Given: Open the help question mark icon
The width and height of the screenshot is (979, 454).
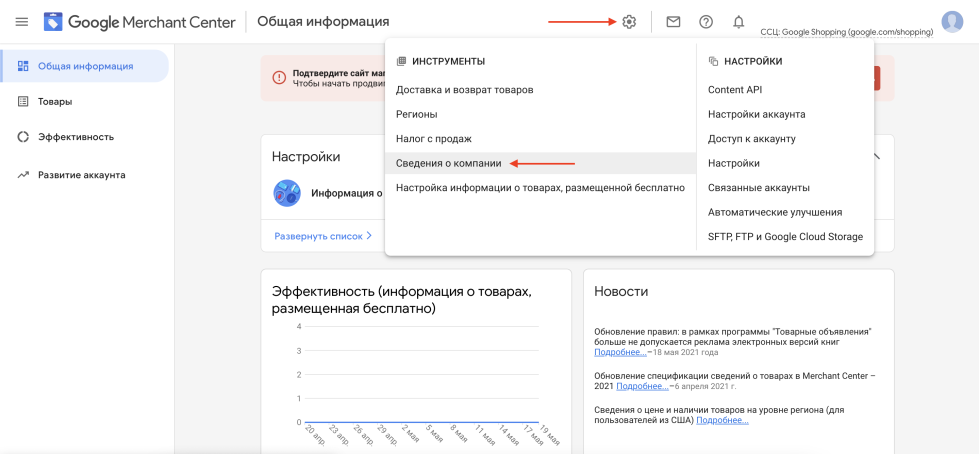Looking at the screenshot, I should point(706,22).
